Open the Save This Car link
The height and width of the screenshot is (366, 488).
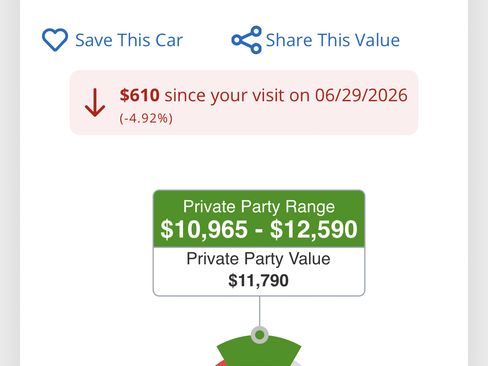pos(129,40)
